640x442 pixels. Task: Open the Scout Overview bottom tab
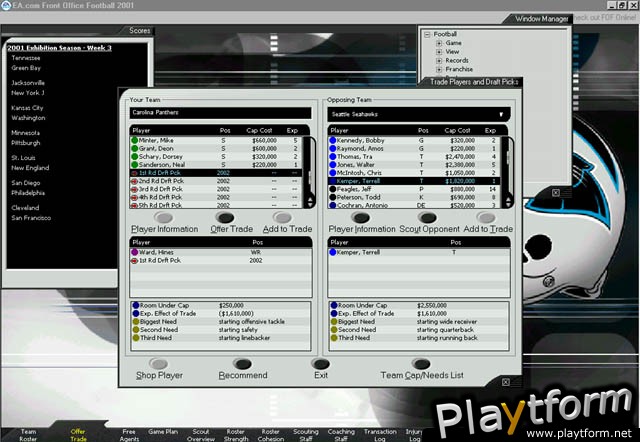coord(201,435)
